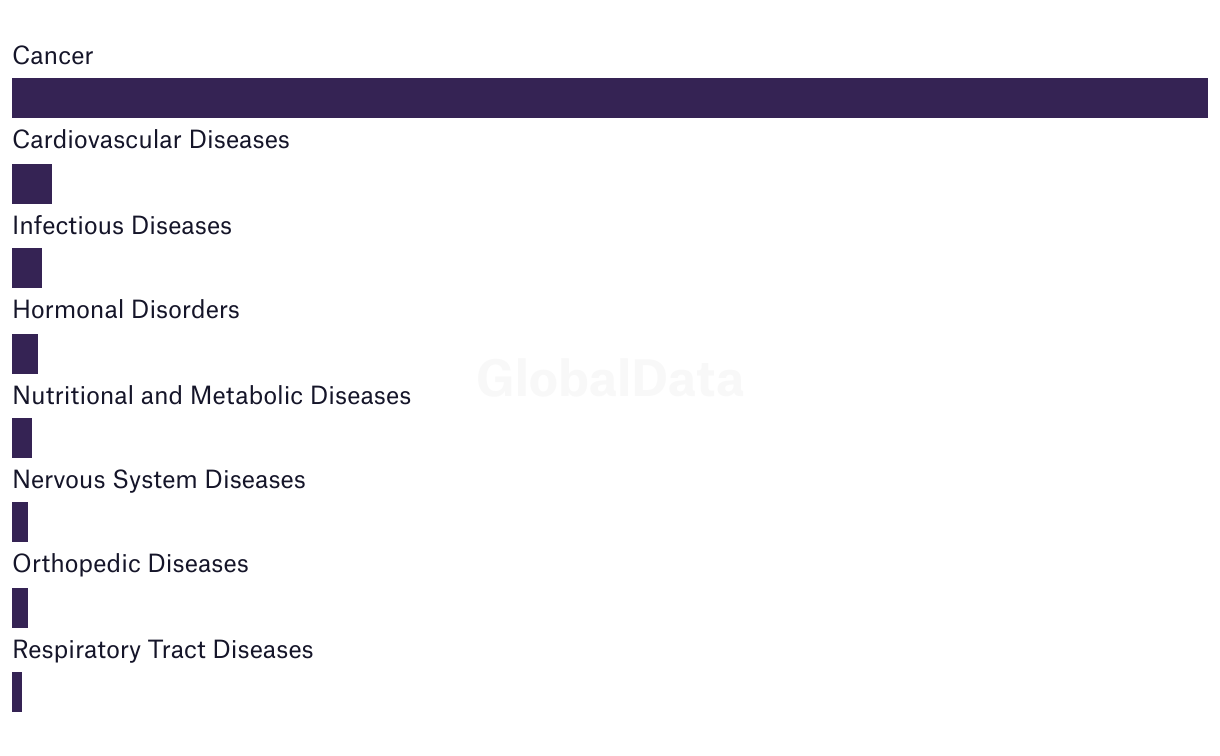This screenshot has width=1220, height=756.
Task: Click the Cardiovascular Diseases label text
Action: (x=151, y=140)
